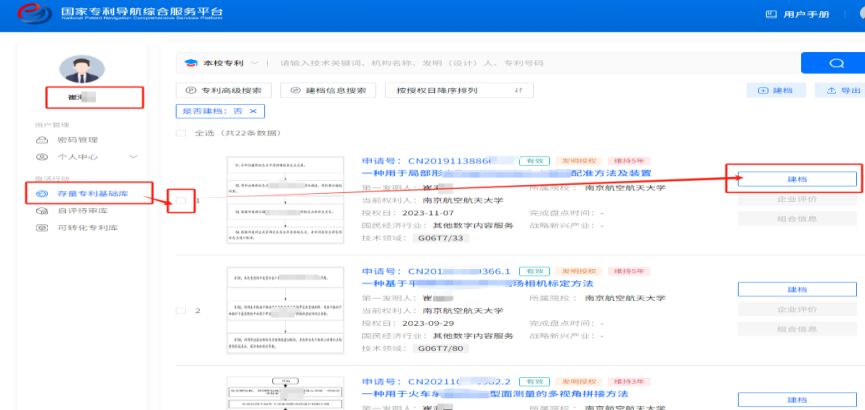Check the checkbox for patent row 1
Screen dimensions: 865x410
point(181,201)
